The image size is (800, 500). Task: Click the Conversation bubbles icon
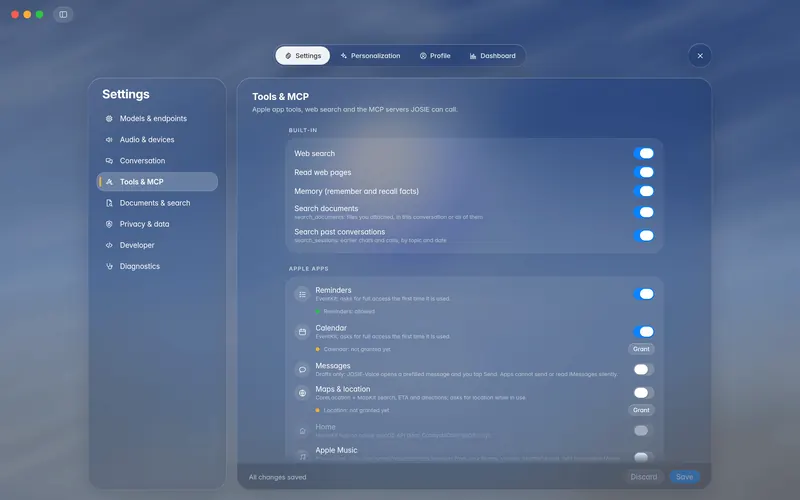pos(109,161)
